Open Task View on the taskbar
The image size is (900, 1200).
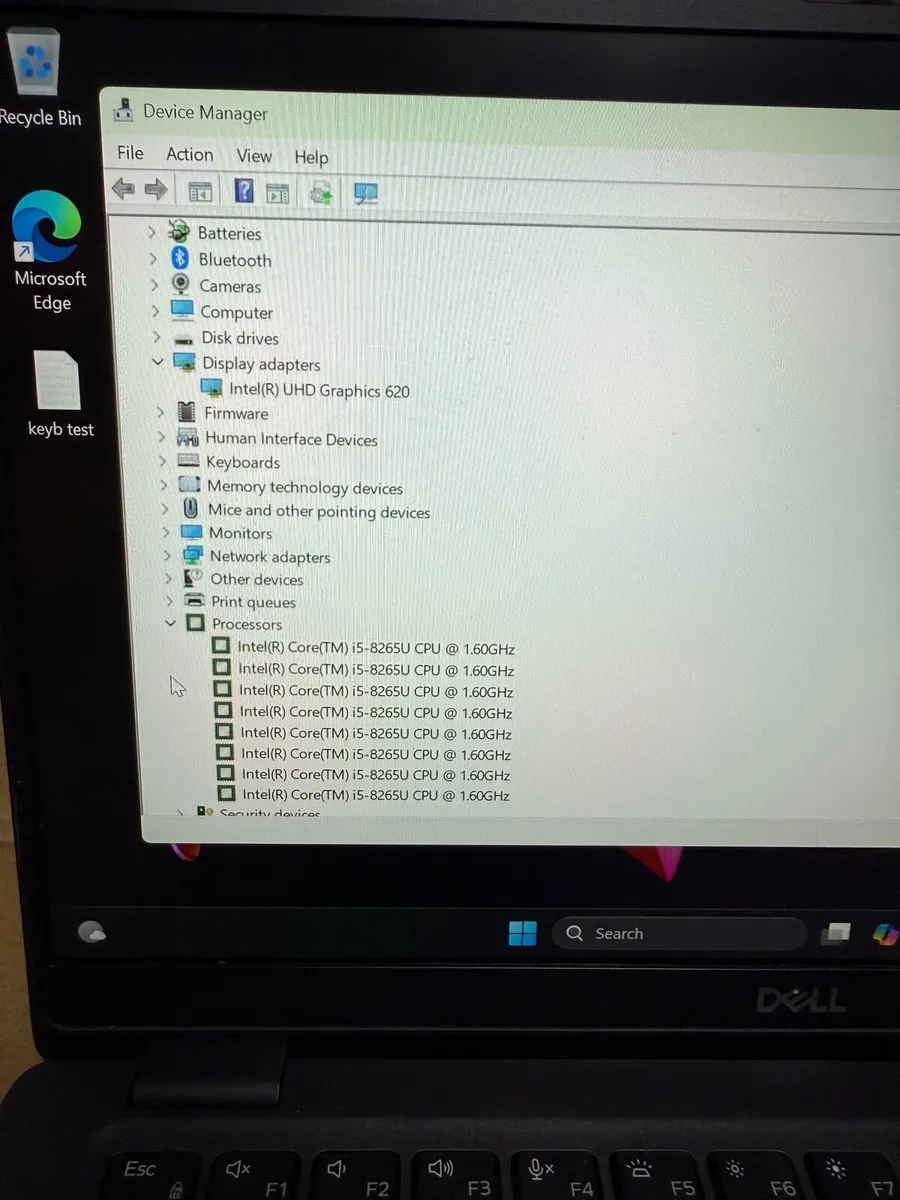[x=834, y=933]
